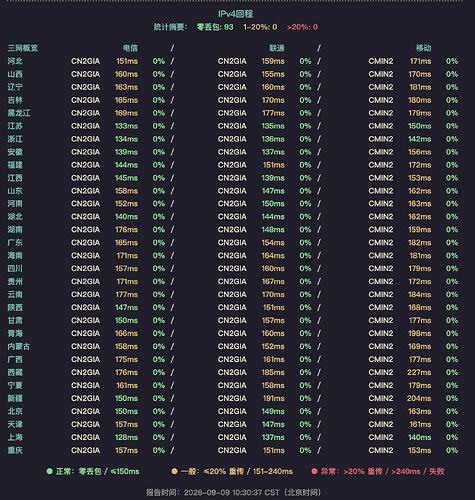
Task: Click the '184ms' 移动 latency for 云南
Action: 420,295
